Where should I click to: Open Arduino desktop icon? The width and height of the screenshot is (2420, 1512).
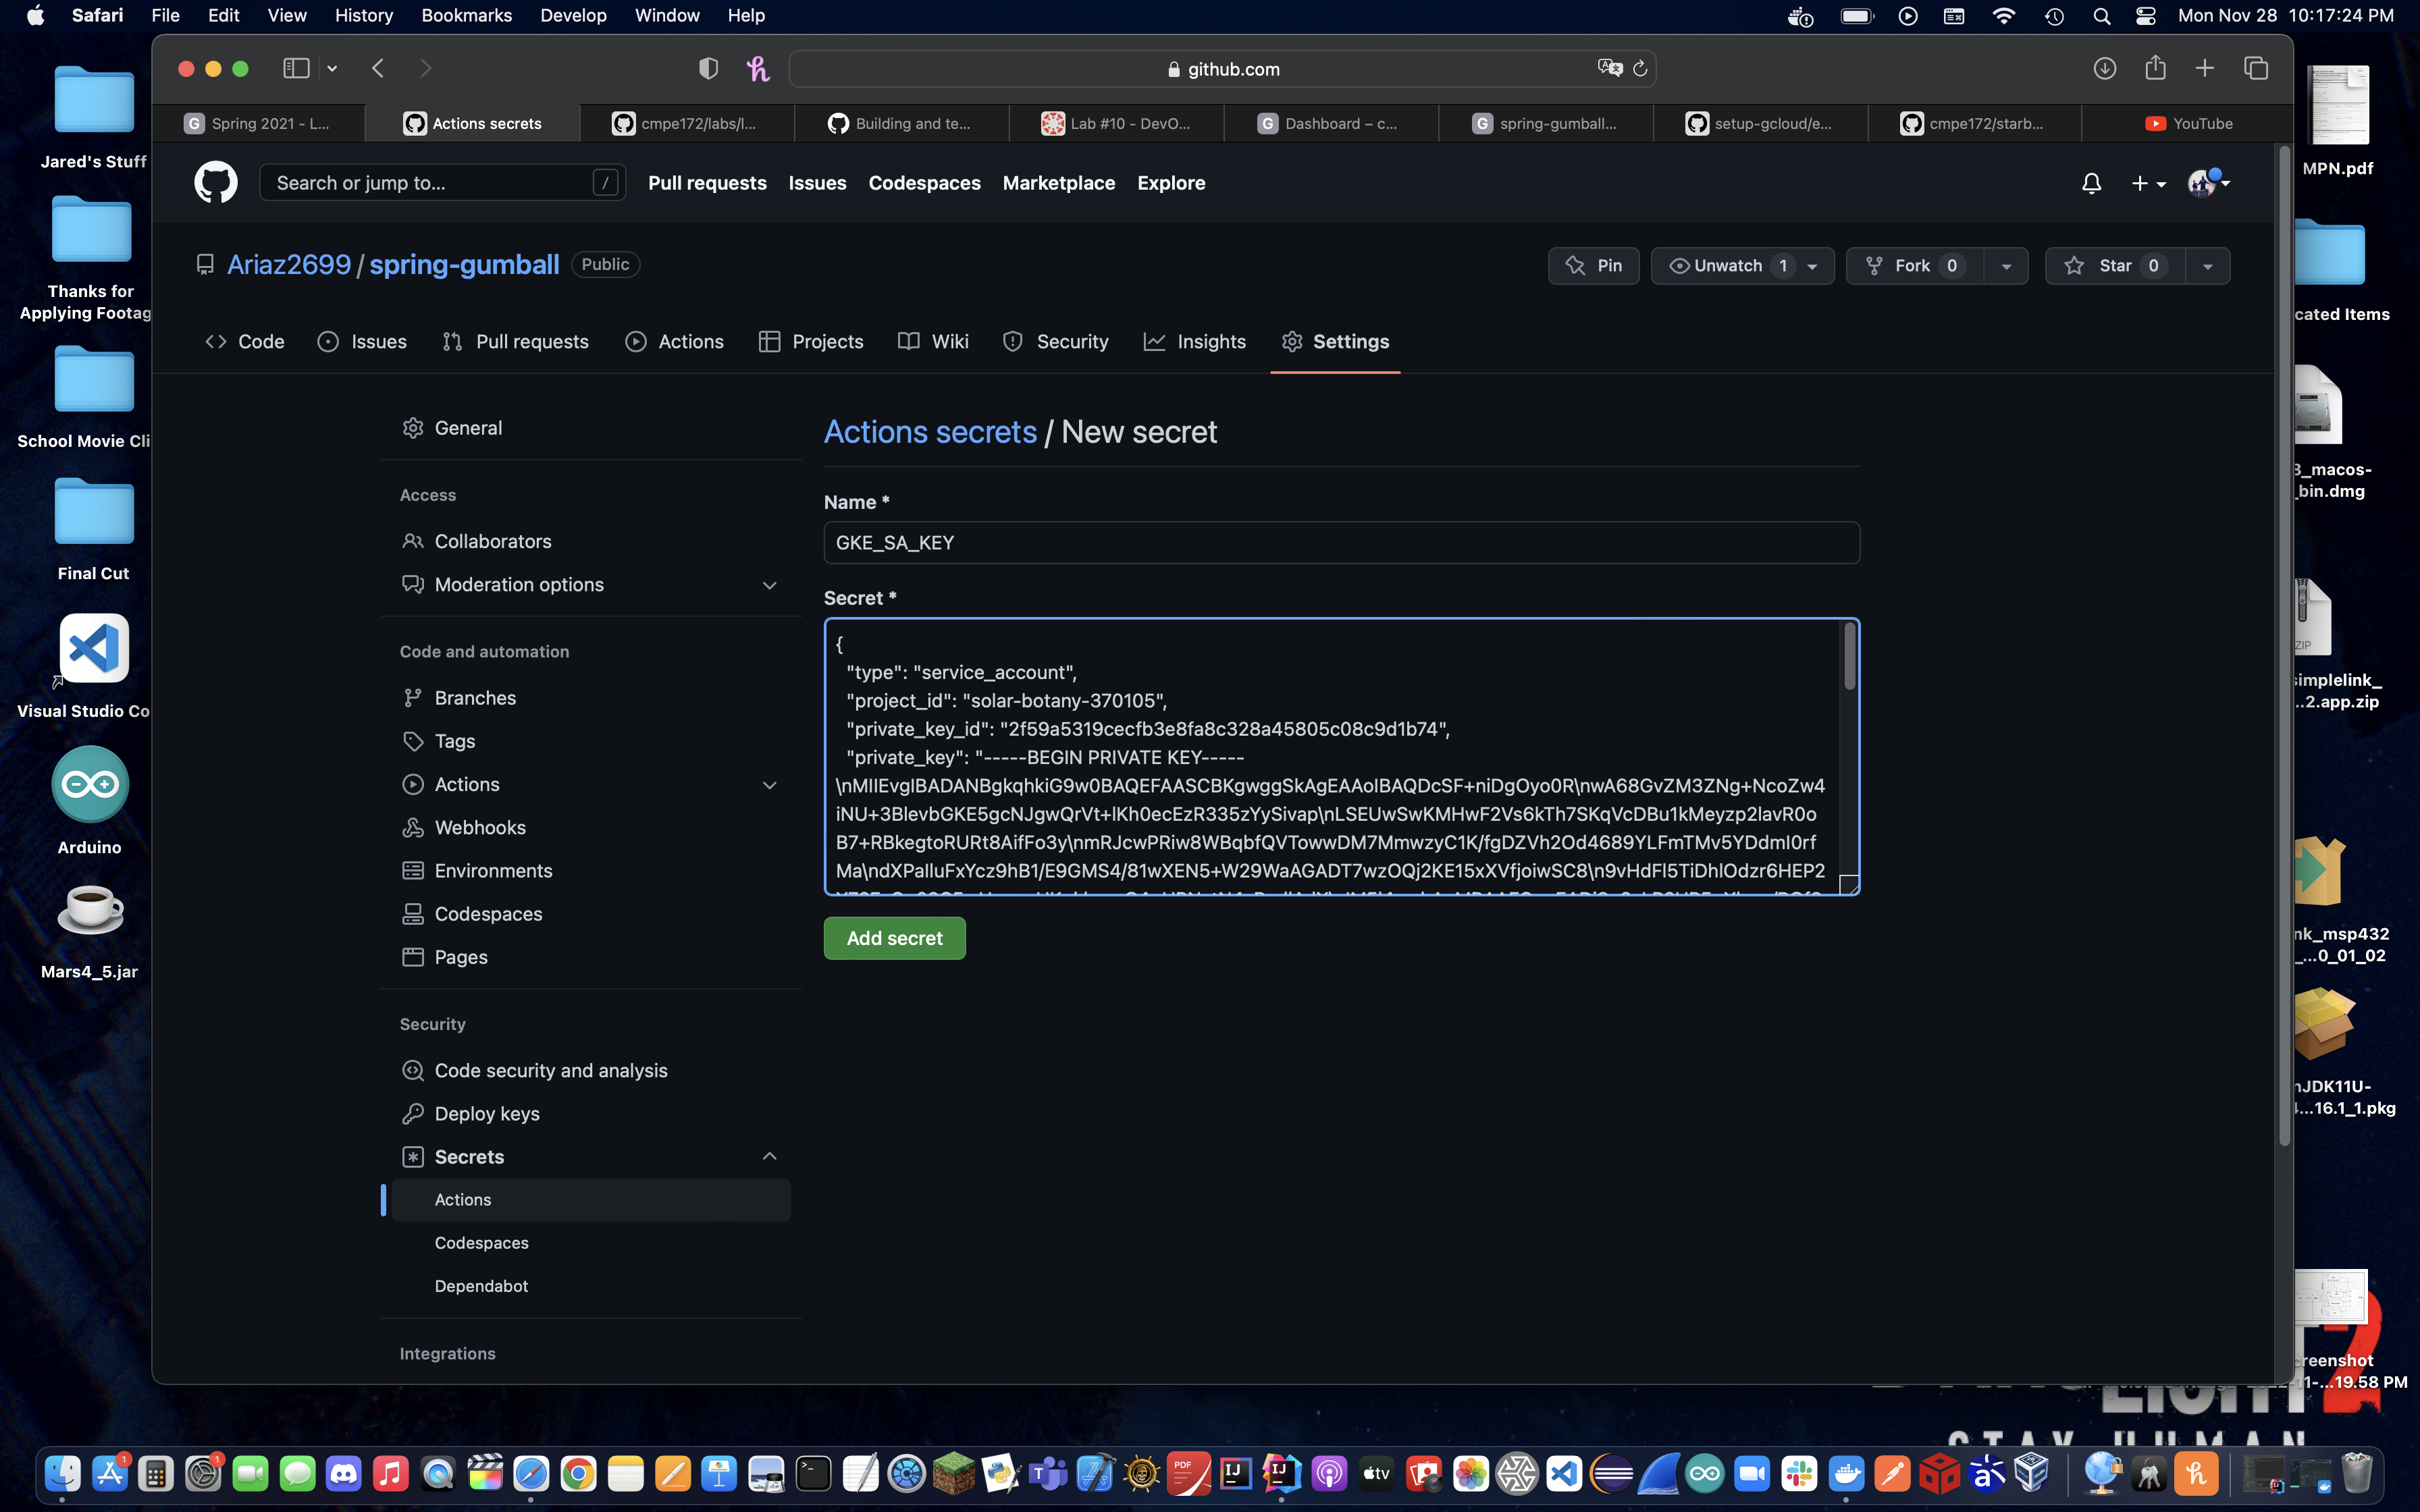click(91, 785)
